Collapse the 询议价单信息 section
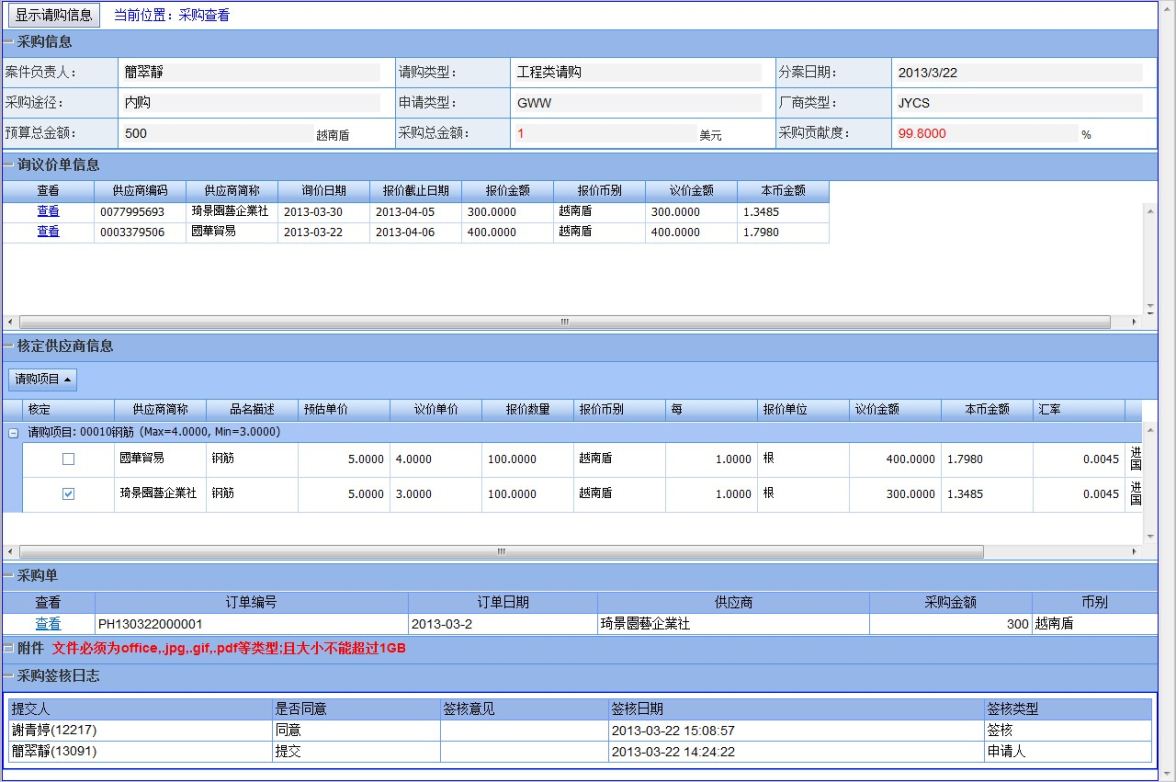The height and width of the screenshot is (782, 1176). pos(9,164)
